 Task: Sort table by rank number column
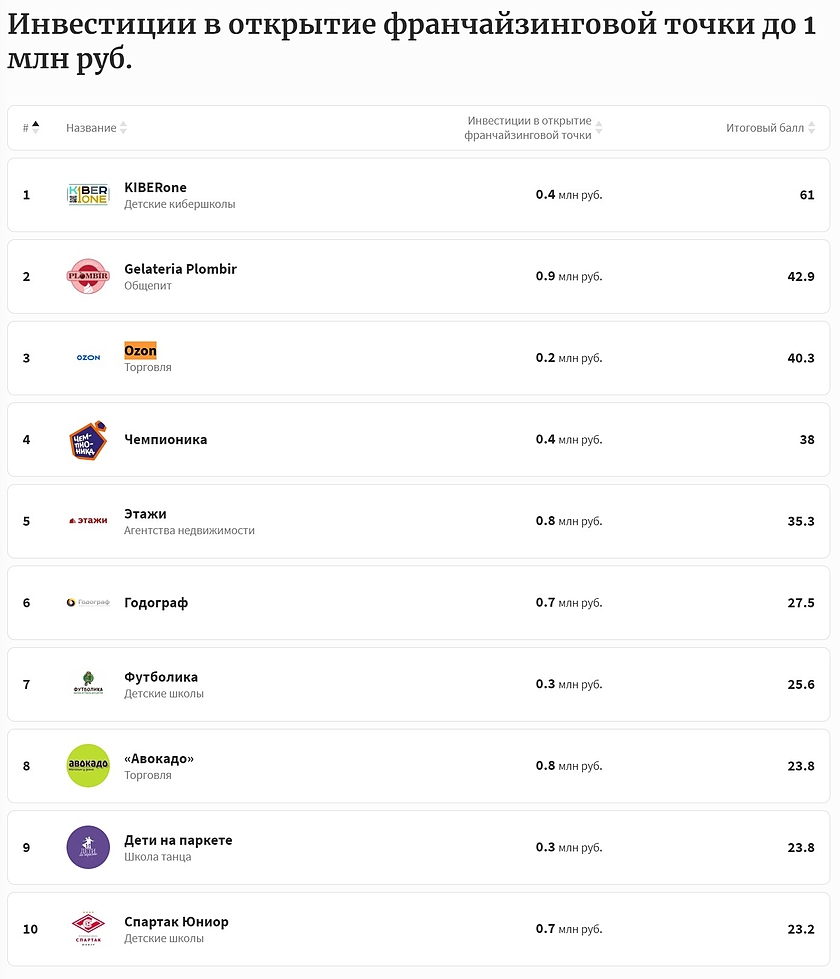tap(35, 128)
